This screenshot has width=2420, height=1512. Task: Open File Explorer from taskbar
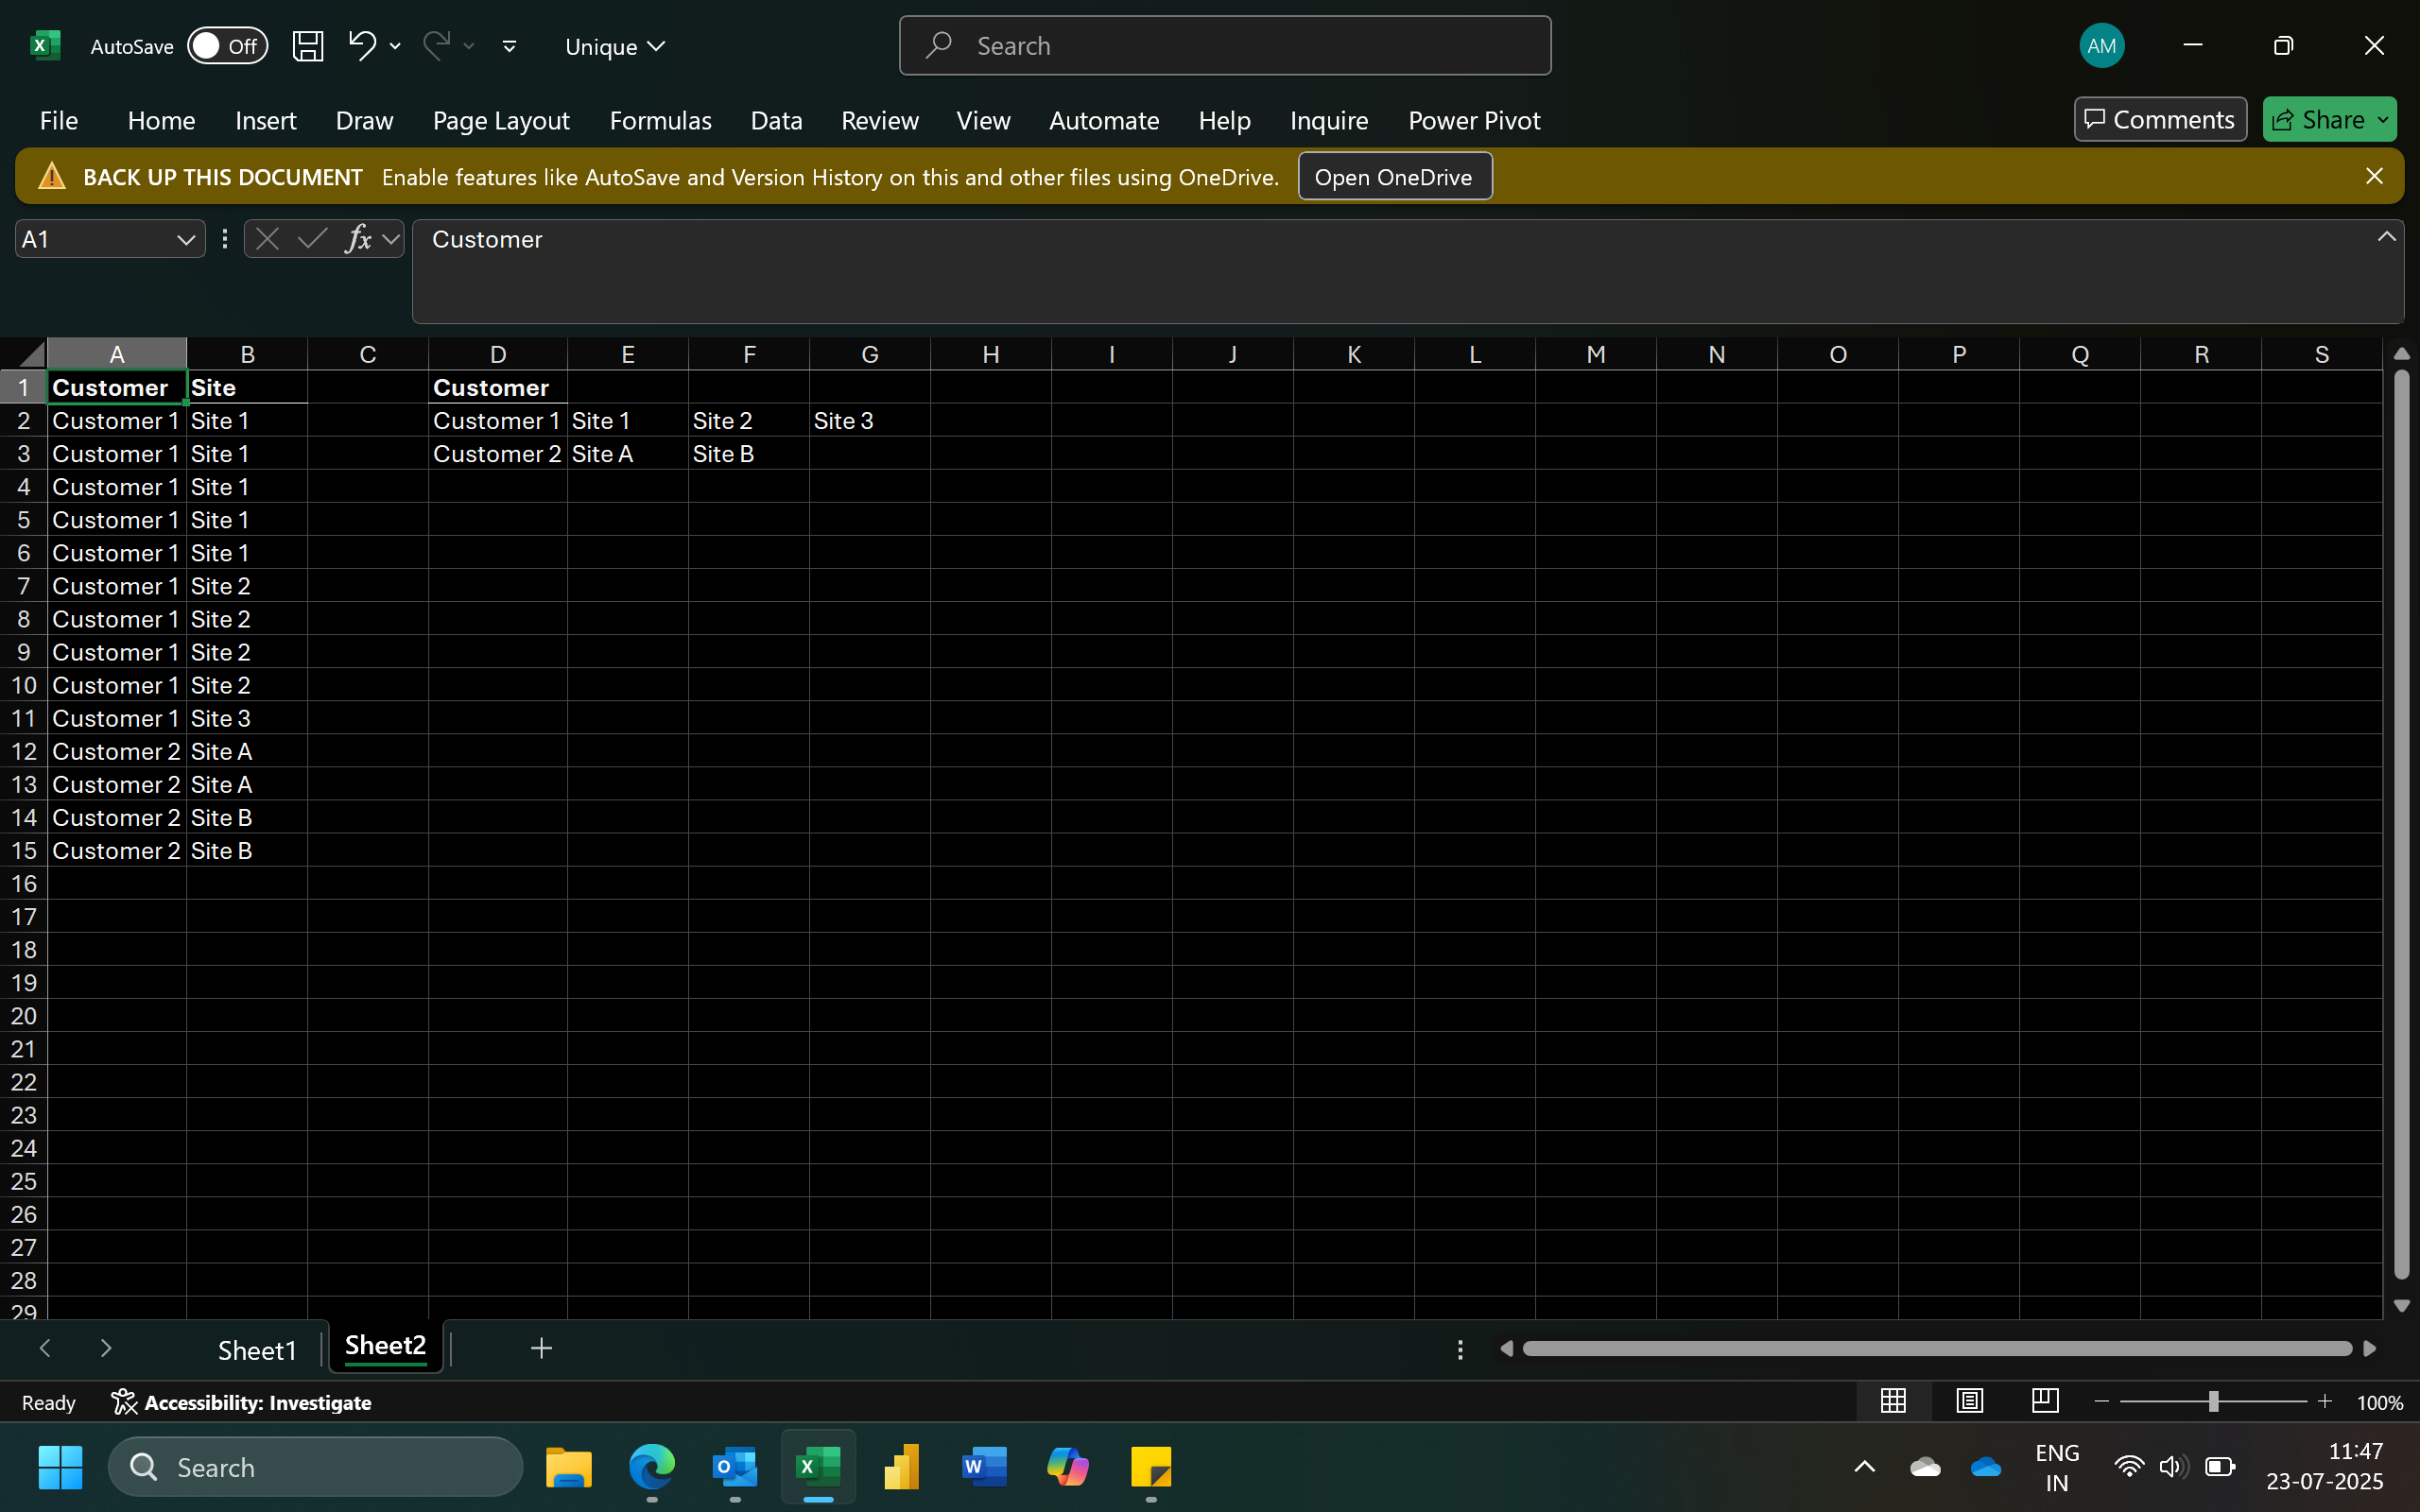pos(568,1467)
